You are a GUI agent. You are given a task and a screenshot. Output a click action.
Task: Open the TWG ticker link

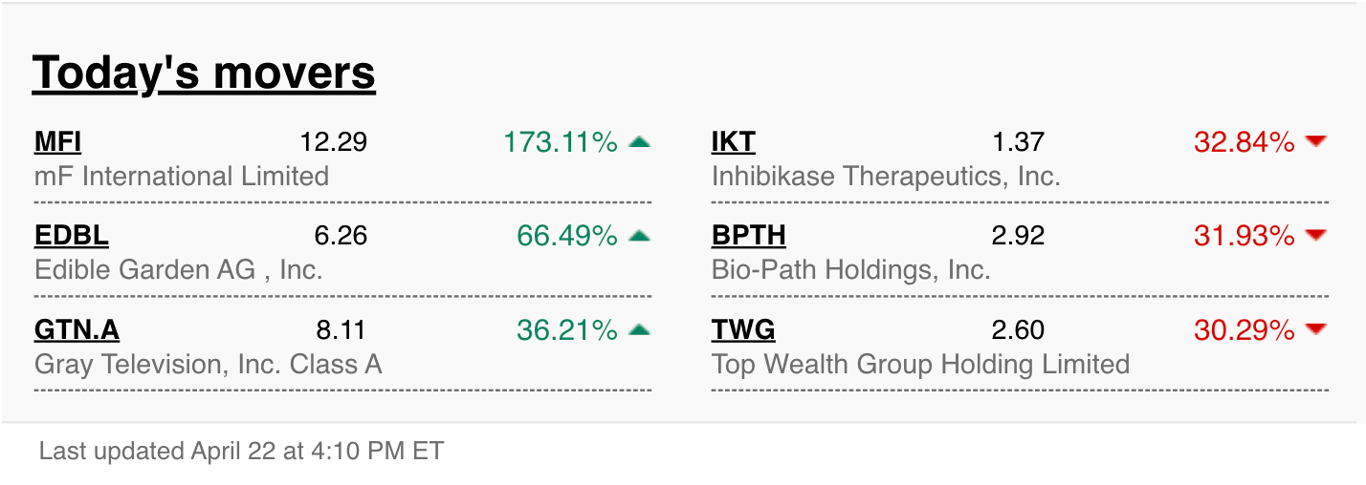click(x=743, y=330)
